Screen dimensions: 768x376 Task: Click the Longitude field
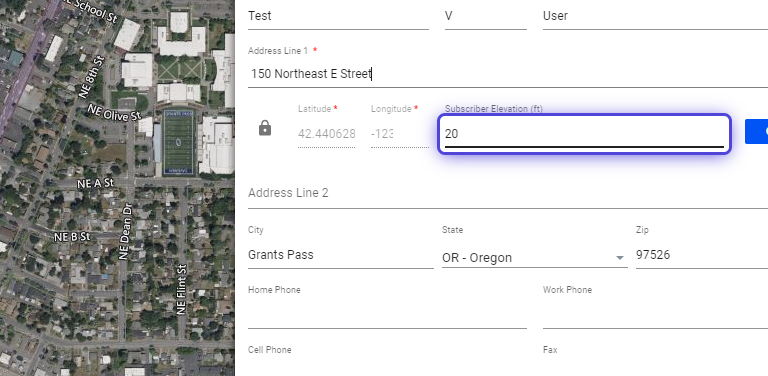(x=400, y=134)
